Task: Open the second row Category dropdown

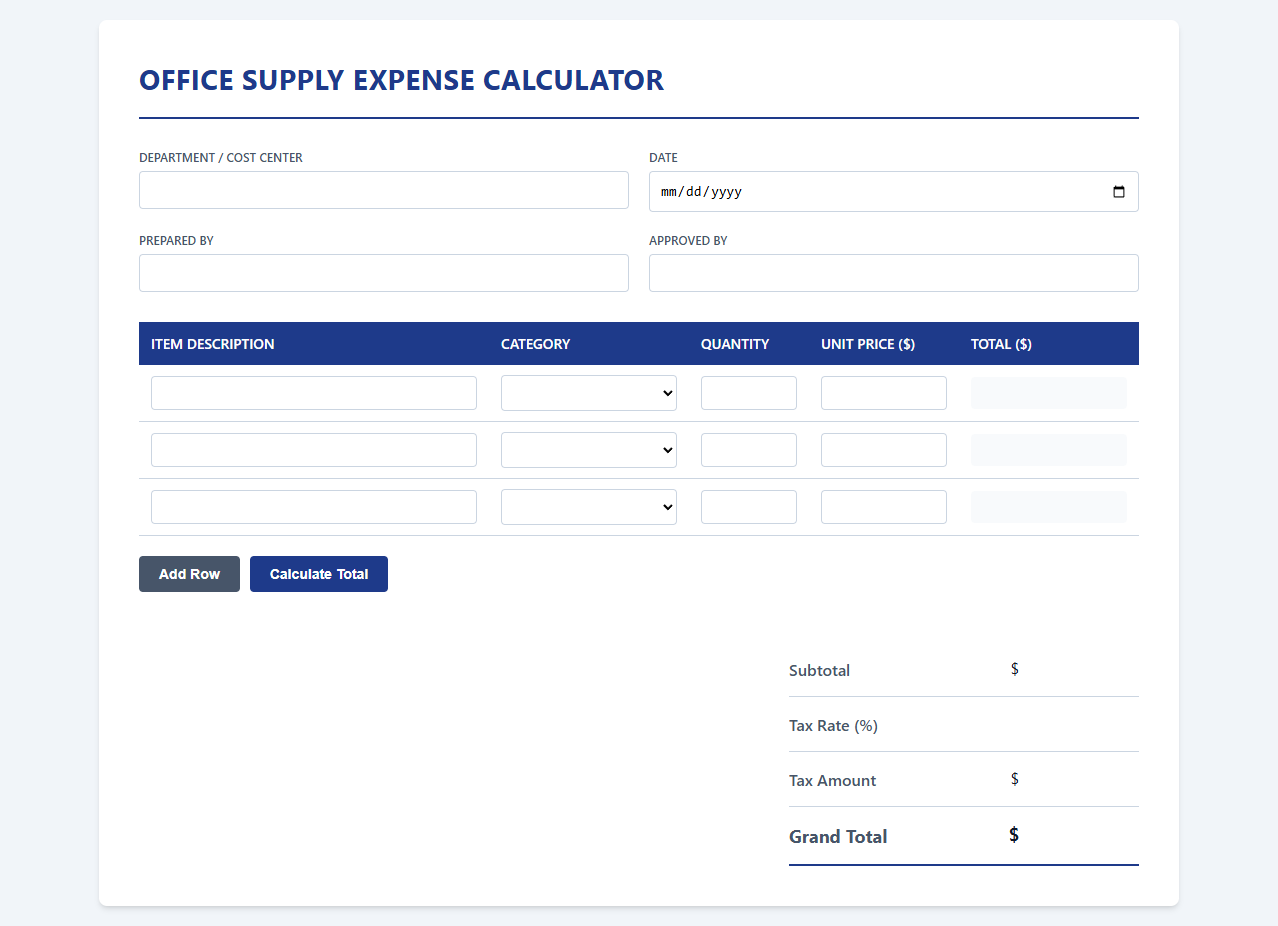Action: point(589,450)
